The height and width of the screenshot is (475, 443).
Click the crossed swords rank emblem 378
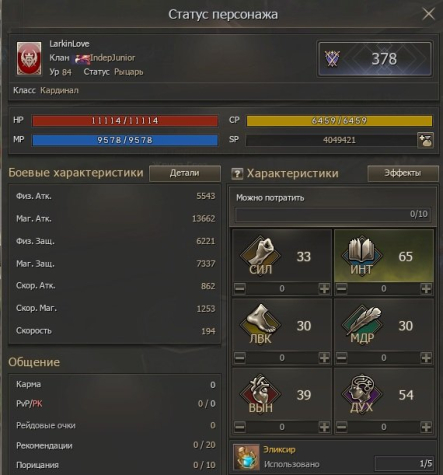coord(332,59)
